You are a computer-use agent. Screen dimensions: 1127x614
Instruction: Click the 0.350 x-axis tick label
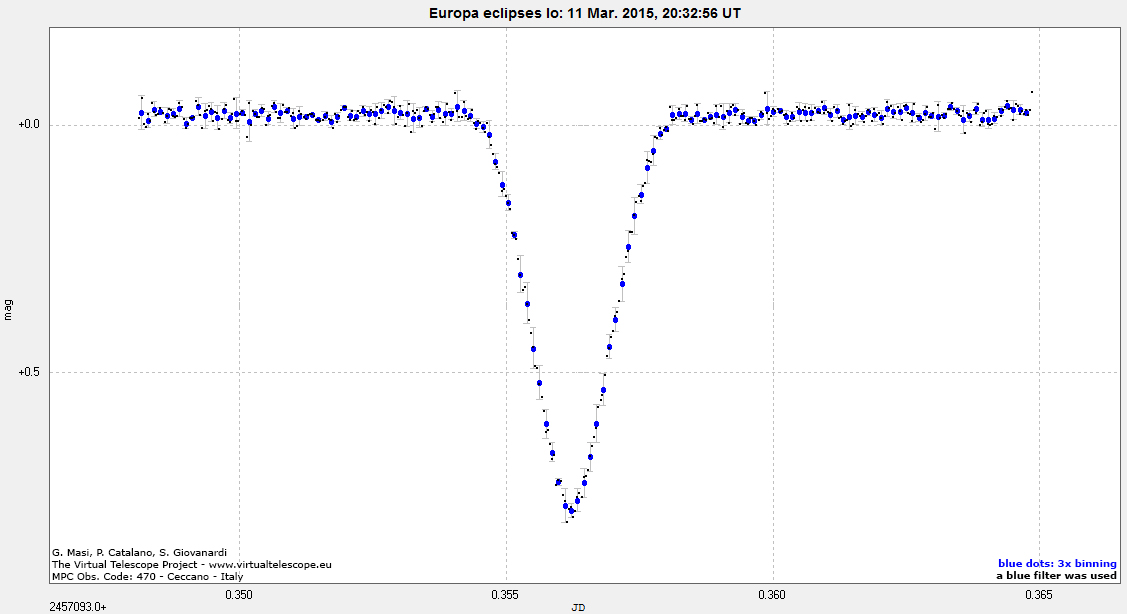(239, 595)
